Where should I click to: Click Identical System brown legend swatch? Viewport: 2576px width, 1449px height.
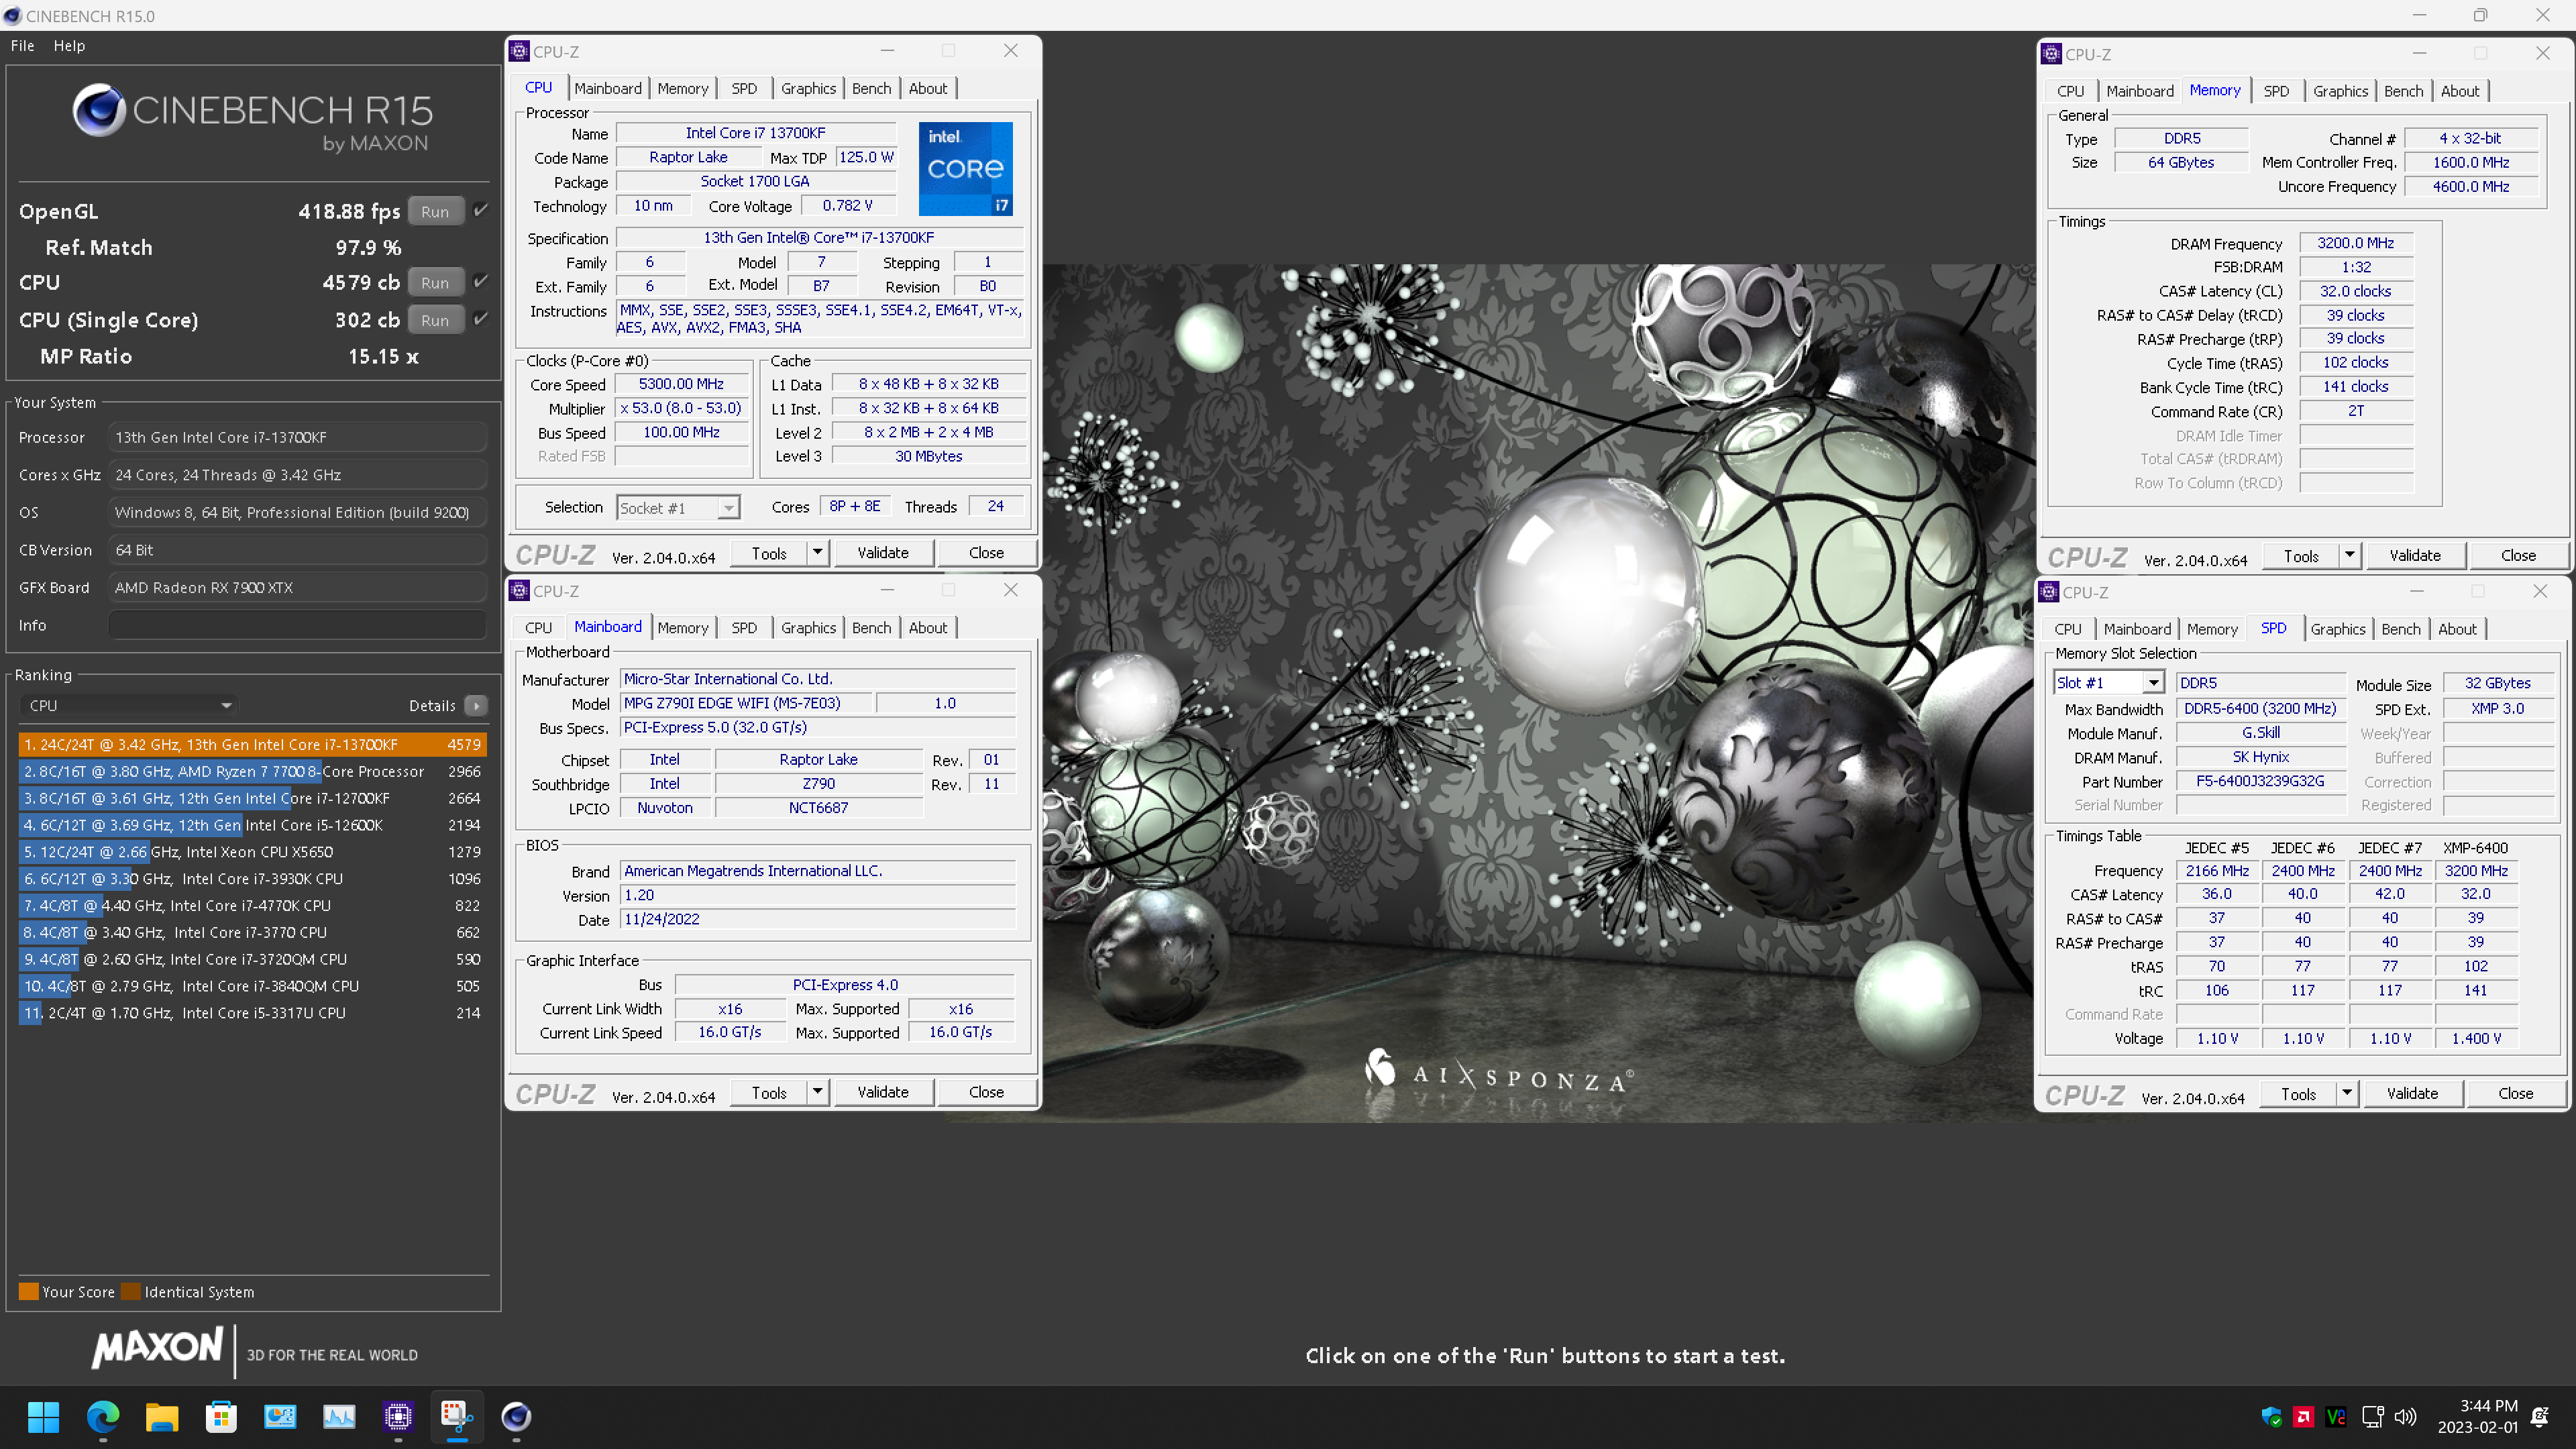(131, 1291)
